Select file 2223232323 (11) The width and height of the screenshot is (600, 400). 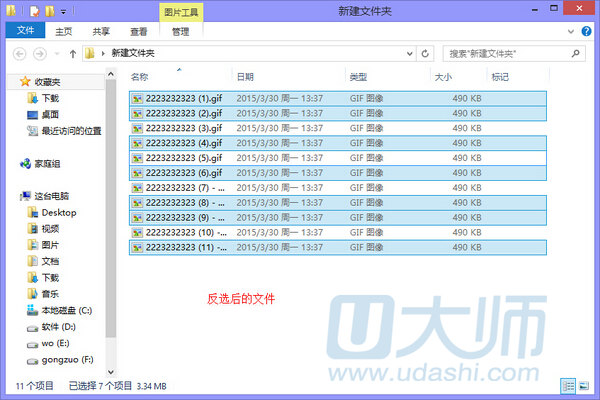tap(338, 248)
